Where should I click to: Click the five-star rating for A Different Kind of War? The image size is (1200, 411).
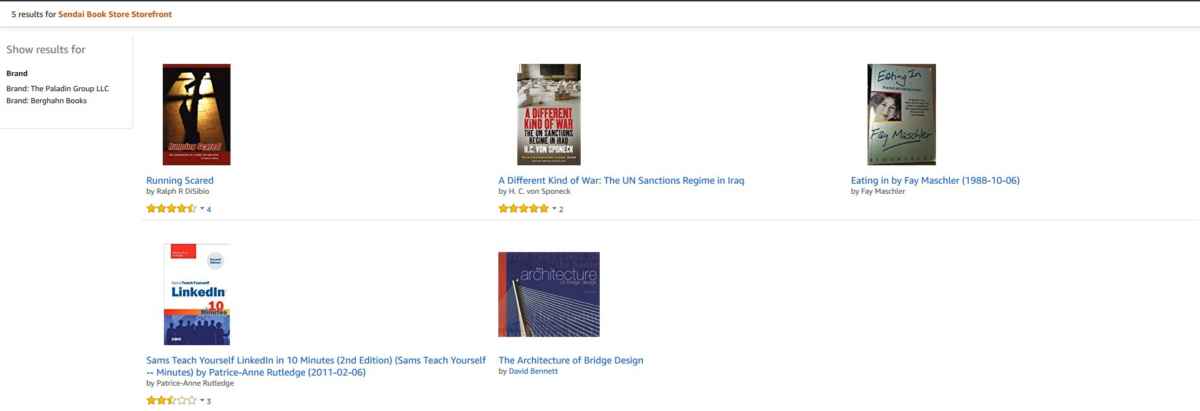pyautogui.click(x=524, y=209)
